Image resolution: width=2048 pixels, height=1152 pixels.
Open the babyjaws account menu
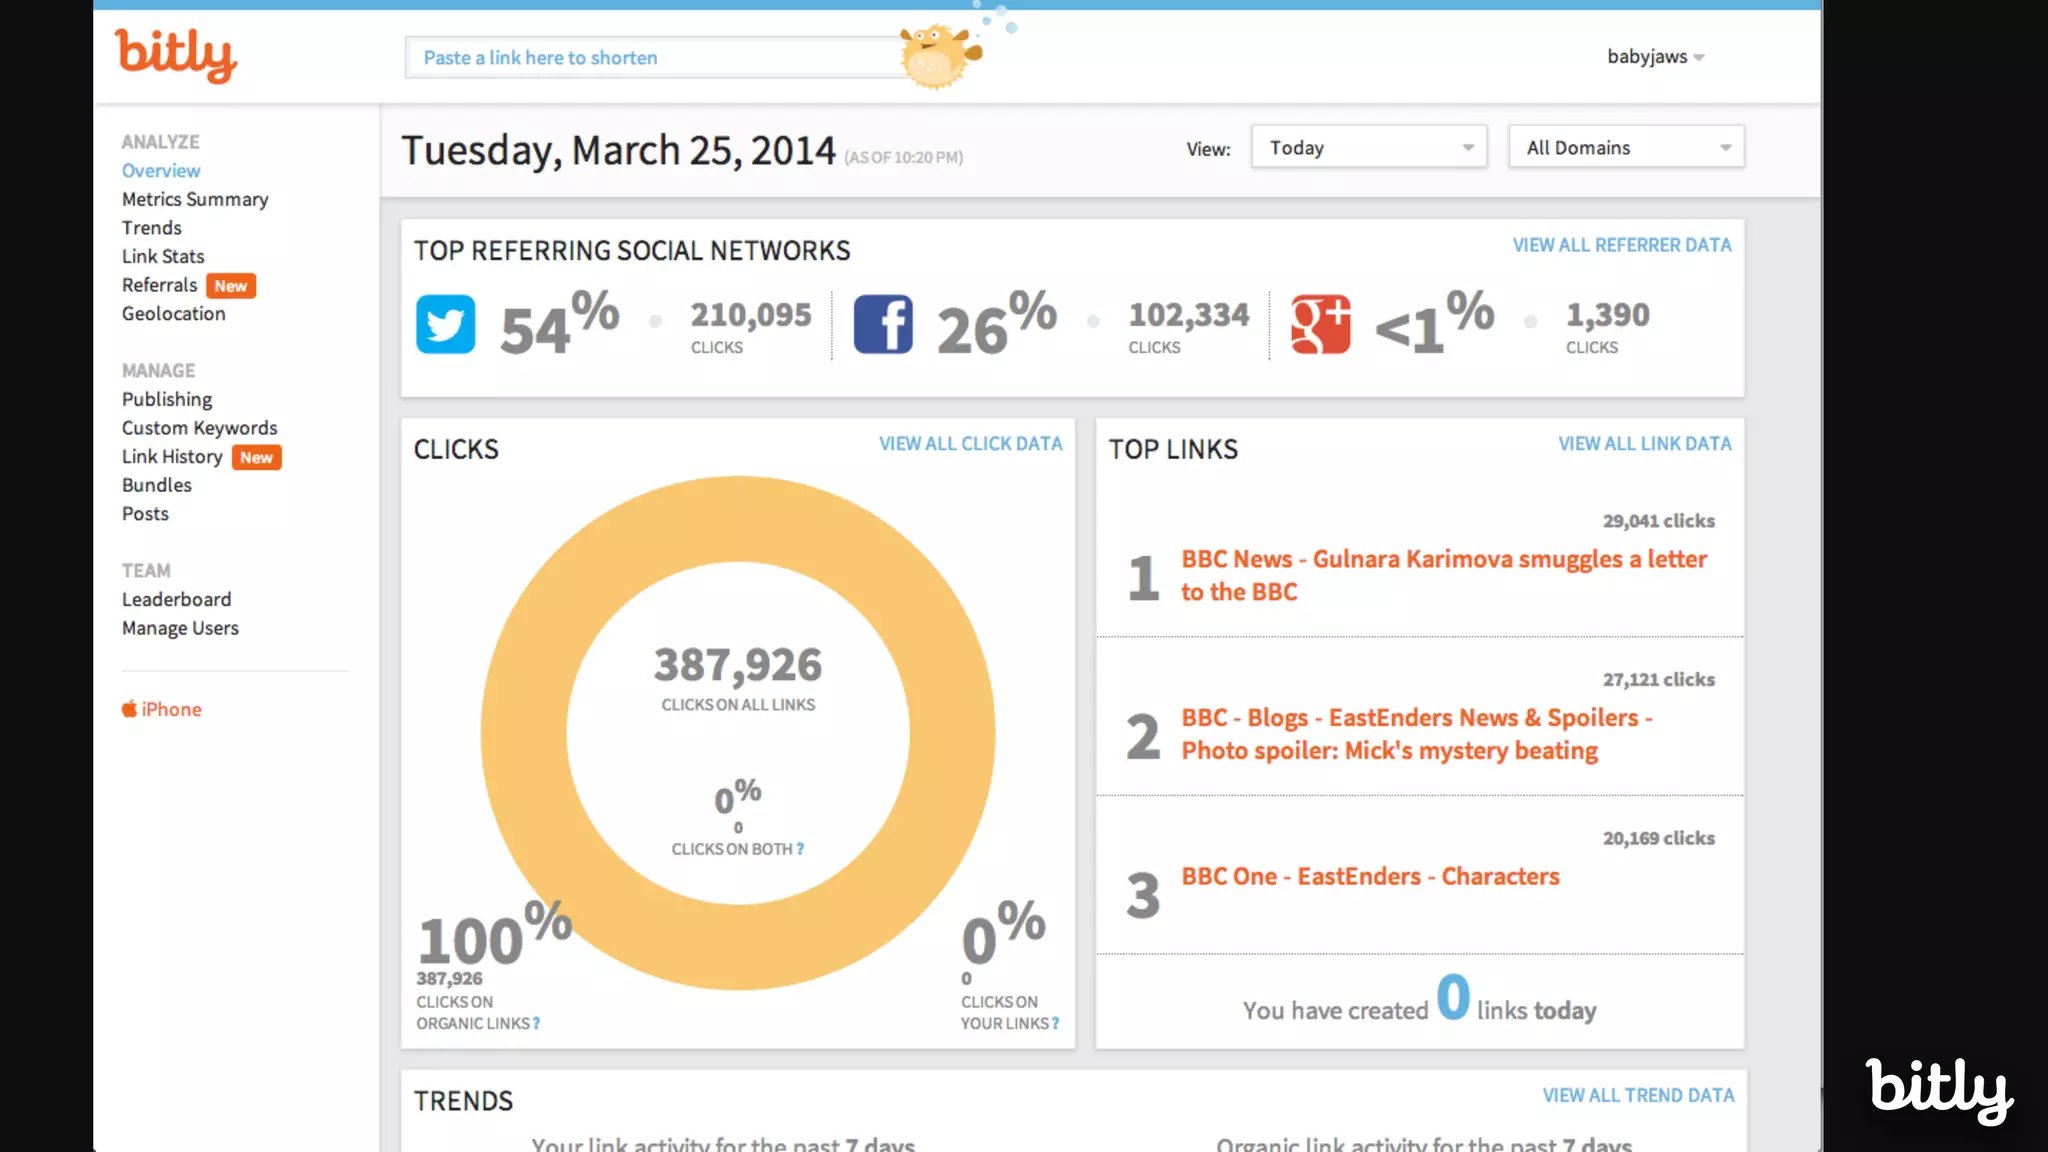click(x=1655, y=57)
